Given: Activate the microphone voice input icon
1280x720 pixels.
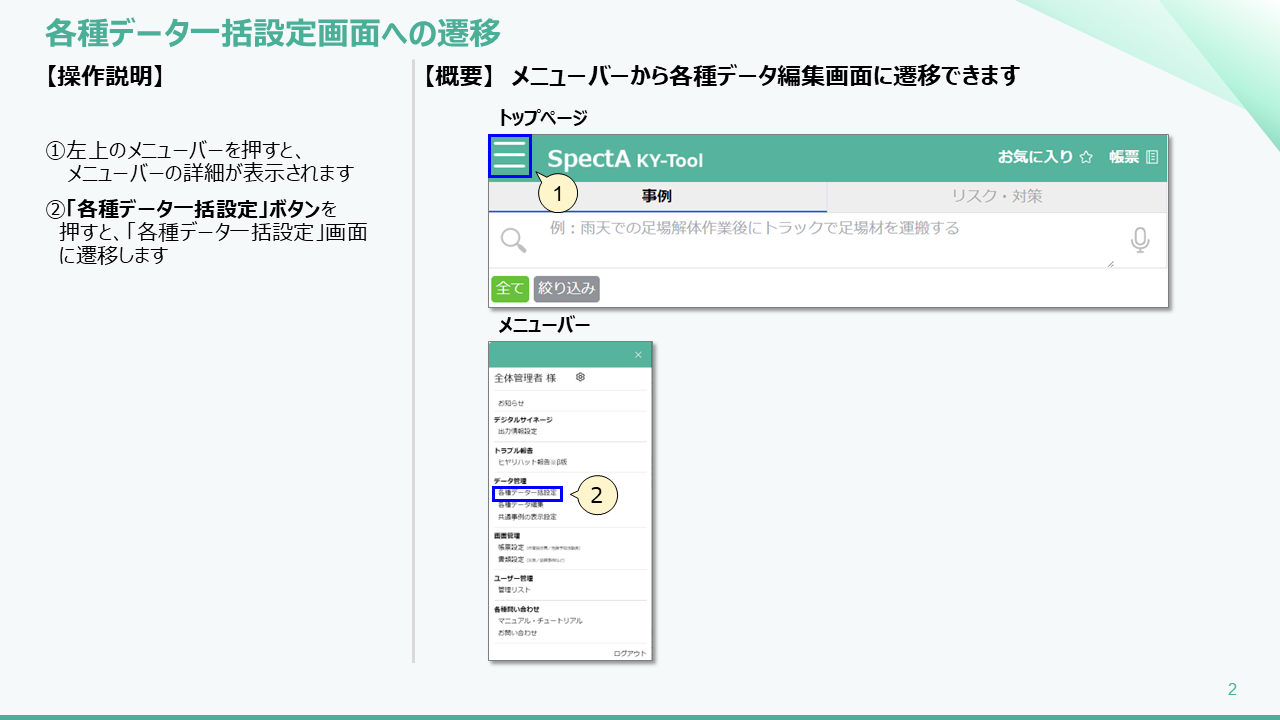Looking at the screenshot, I should [x=1139, y=240].
